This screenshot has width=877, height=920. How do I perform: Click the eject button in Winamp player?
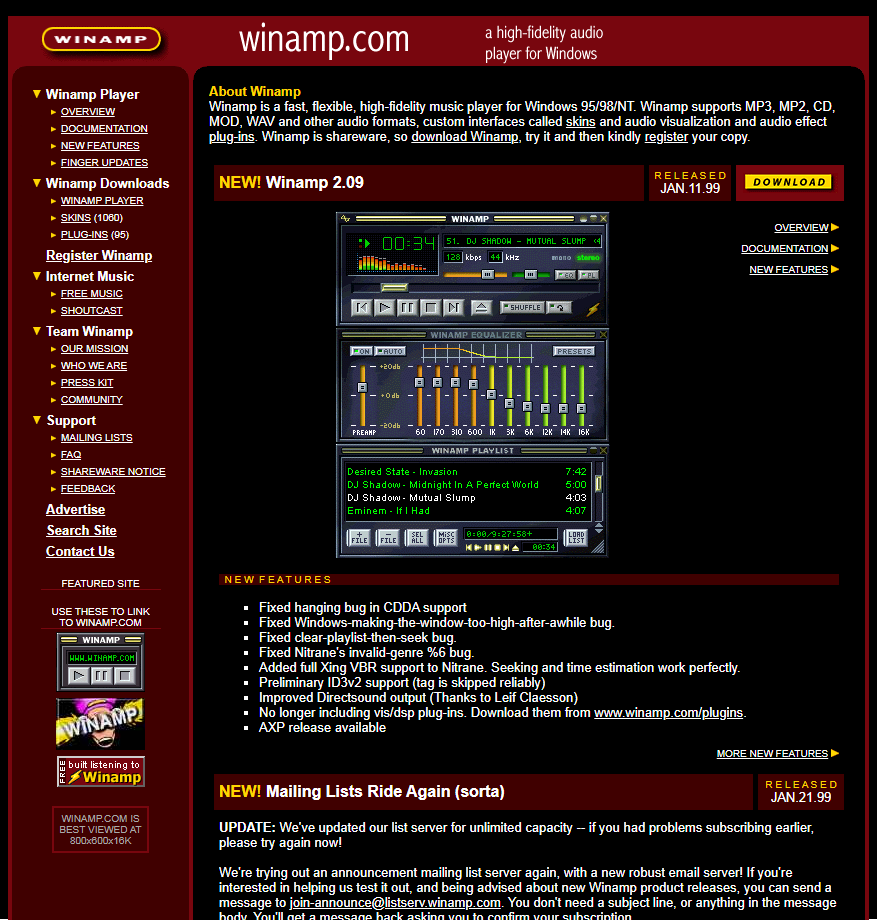(x=481, y=307)
